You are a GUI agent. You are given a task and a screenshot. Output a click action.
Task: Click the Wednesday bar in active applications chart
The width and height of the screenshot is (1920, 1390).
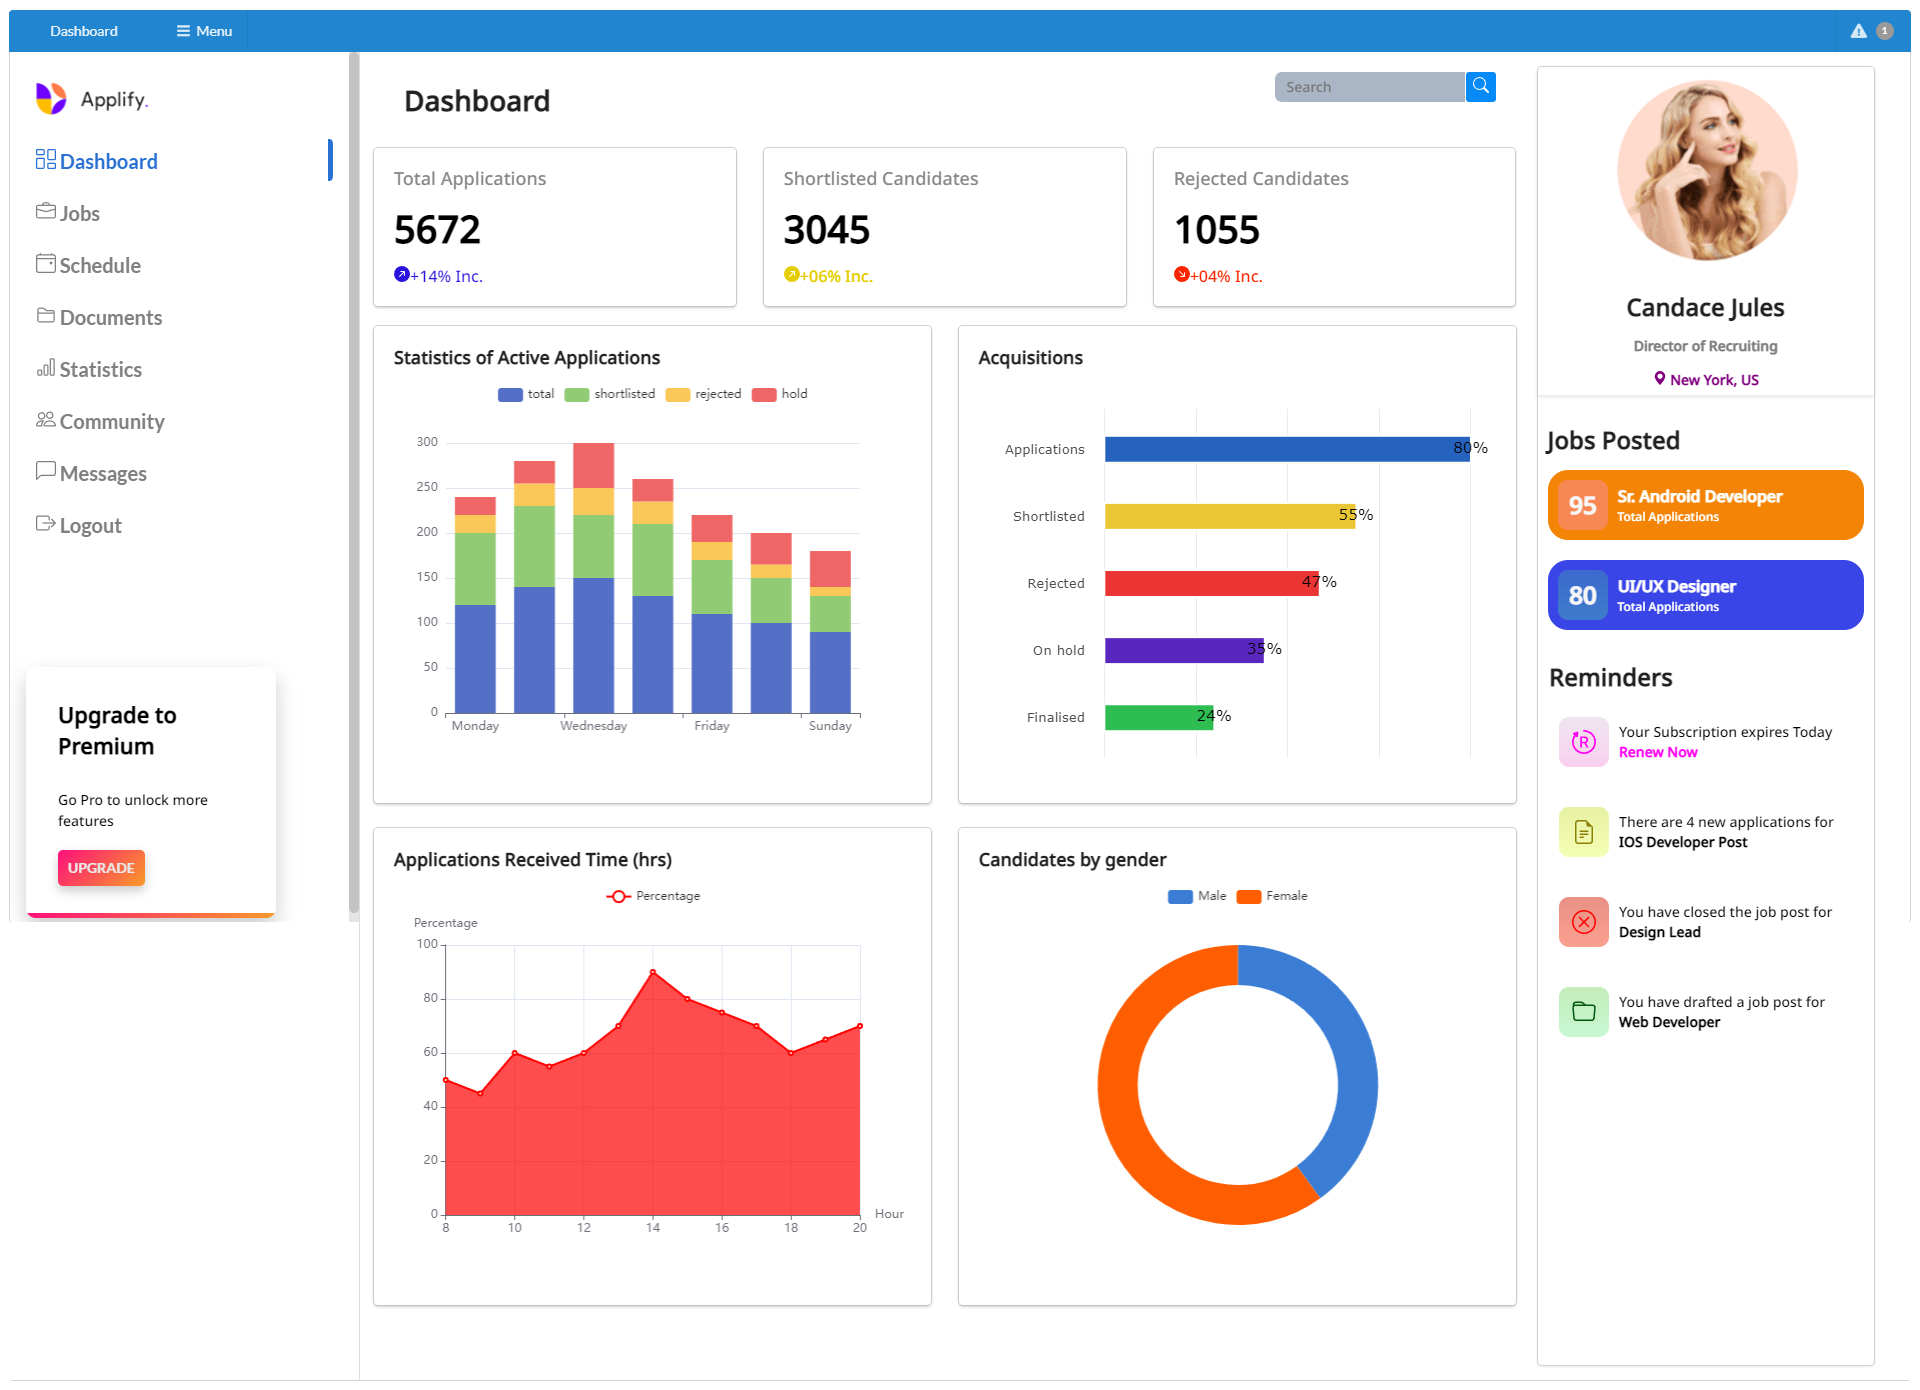coord(593,578)
